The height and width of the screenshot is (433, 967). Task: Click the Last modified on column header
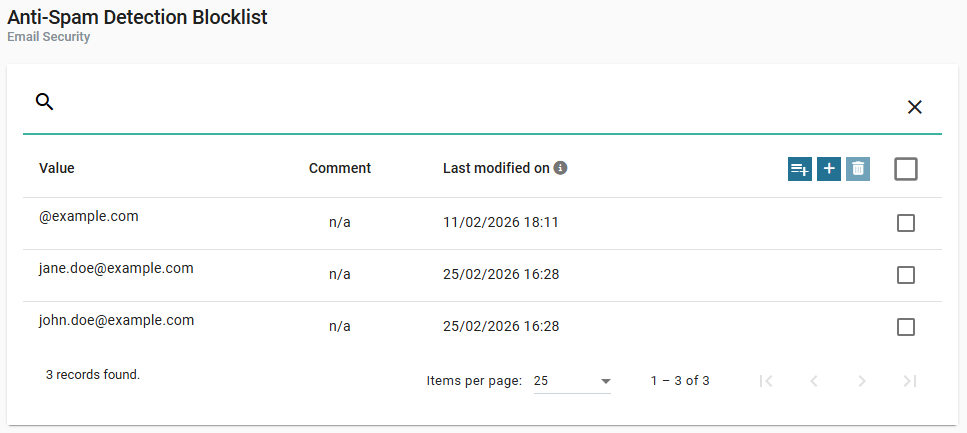496,168
